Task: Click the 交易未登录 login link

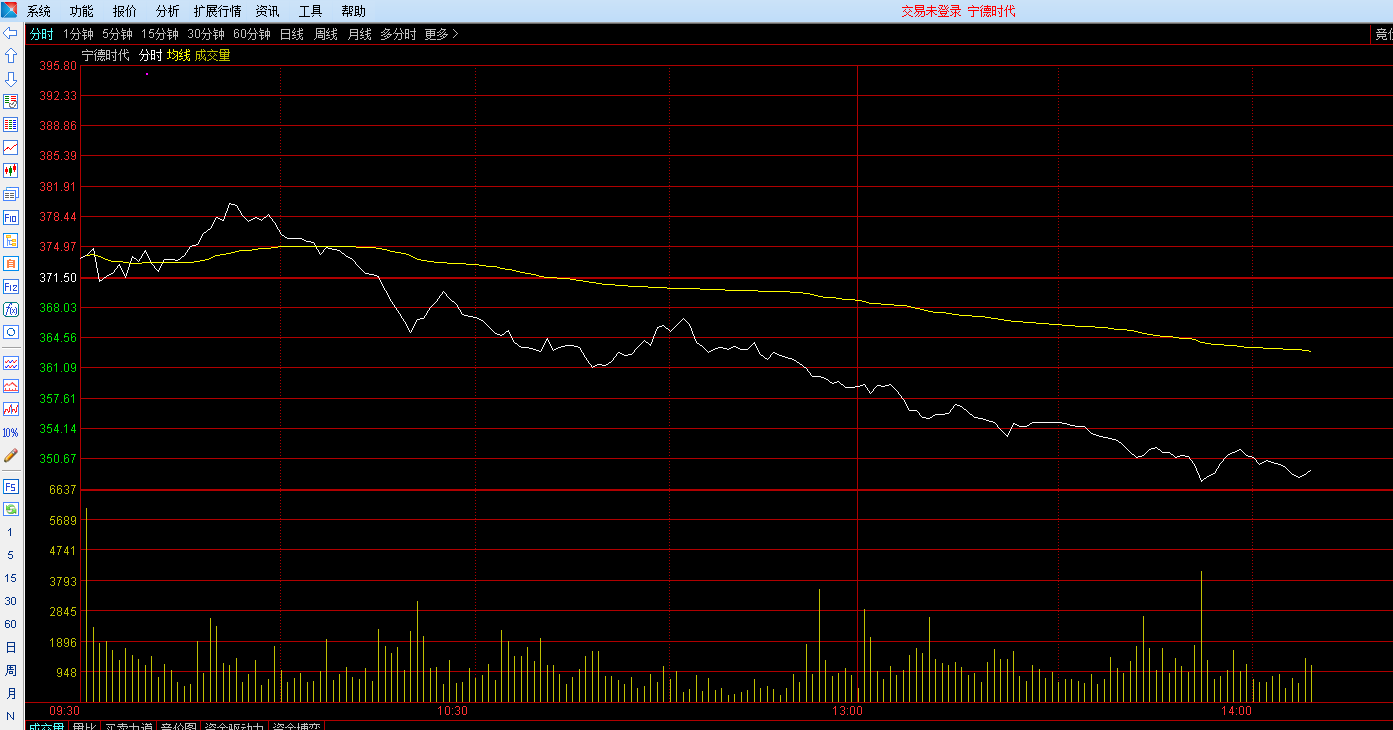Action: (931, 11)
